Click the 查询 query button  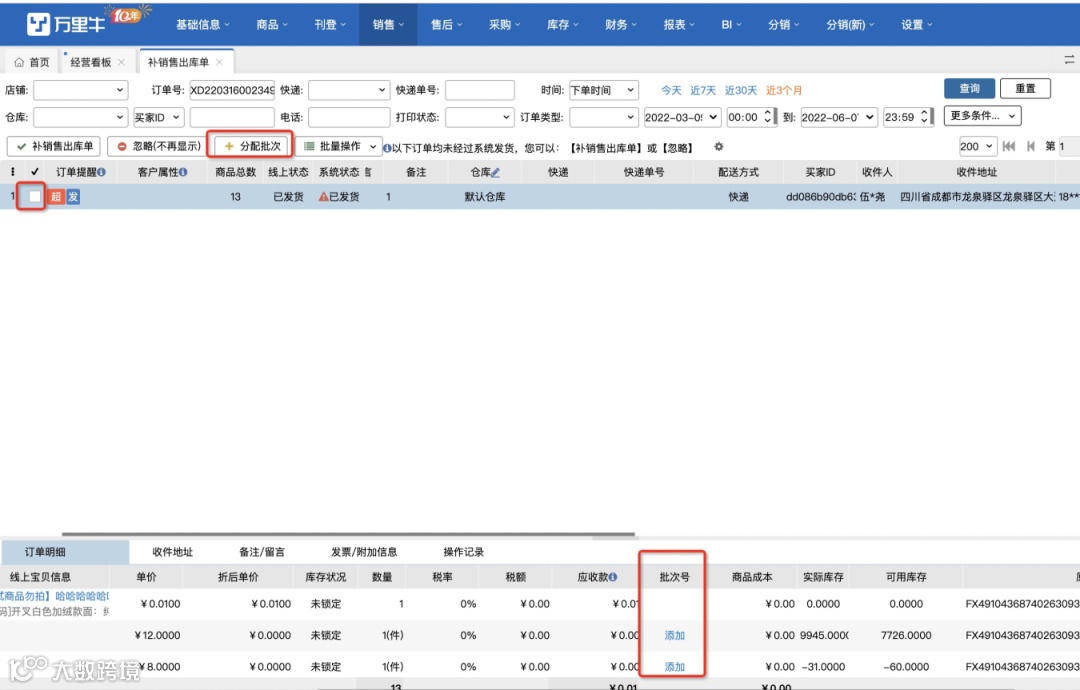click(x=968, y=88)
